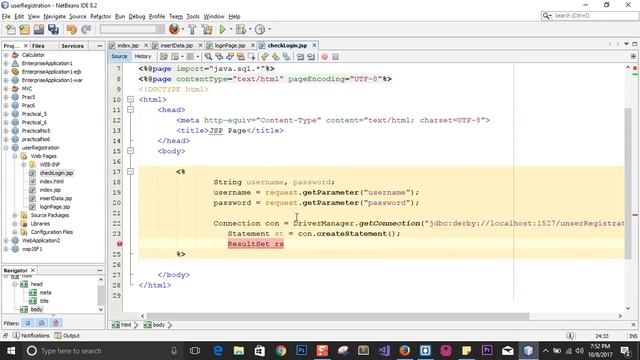Open the Windows Start menu
This screenshot has width=640, height=360.
pos(11,351)
